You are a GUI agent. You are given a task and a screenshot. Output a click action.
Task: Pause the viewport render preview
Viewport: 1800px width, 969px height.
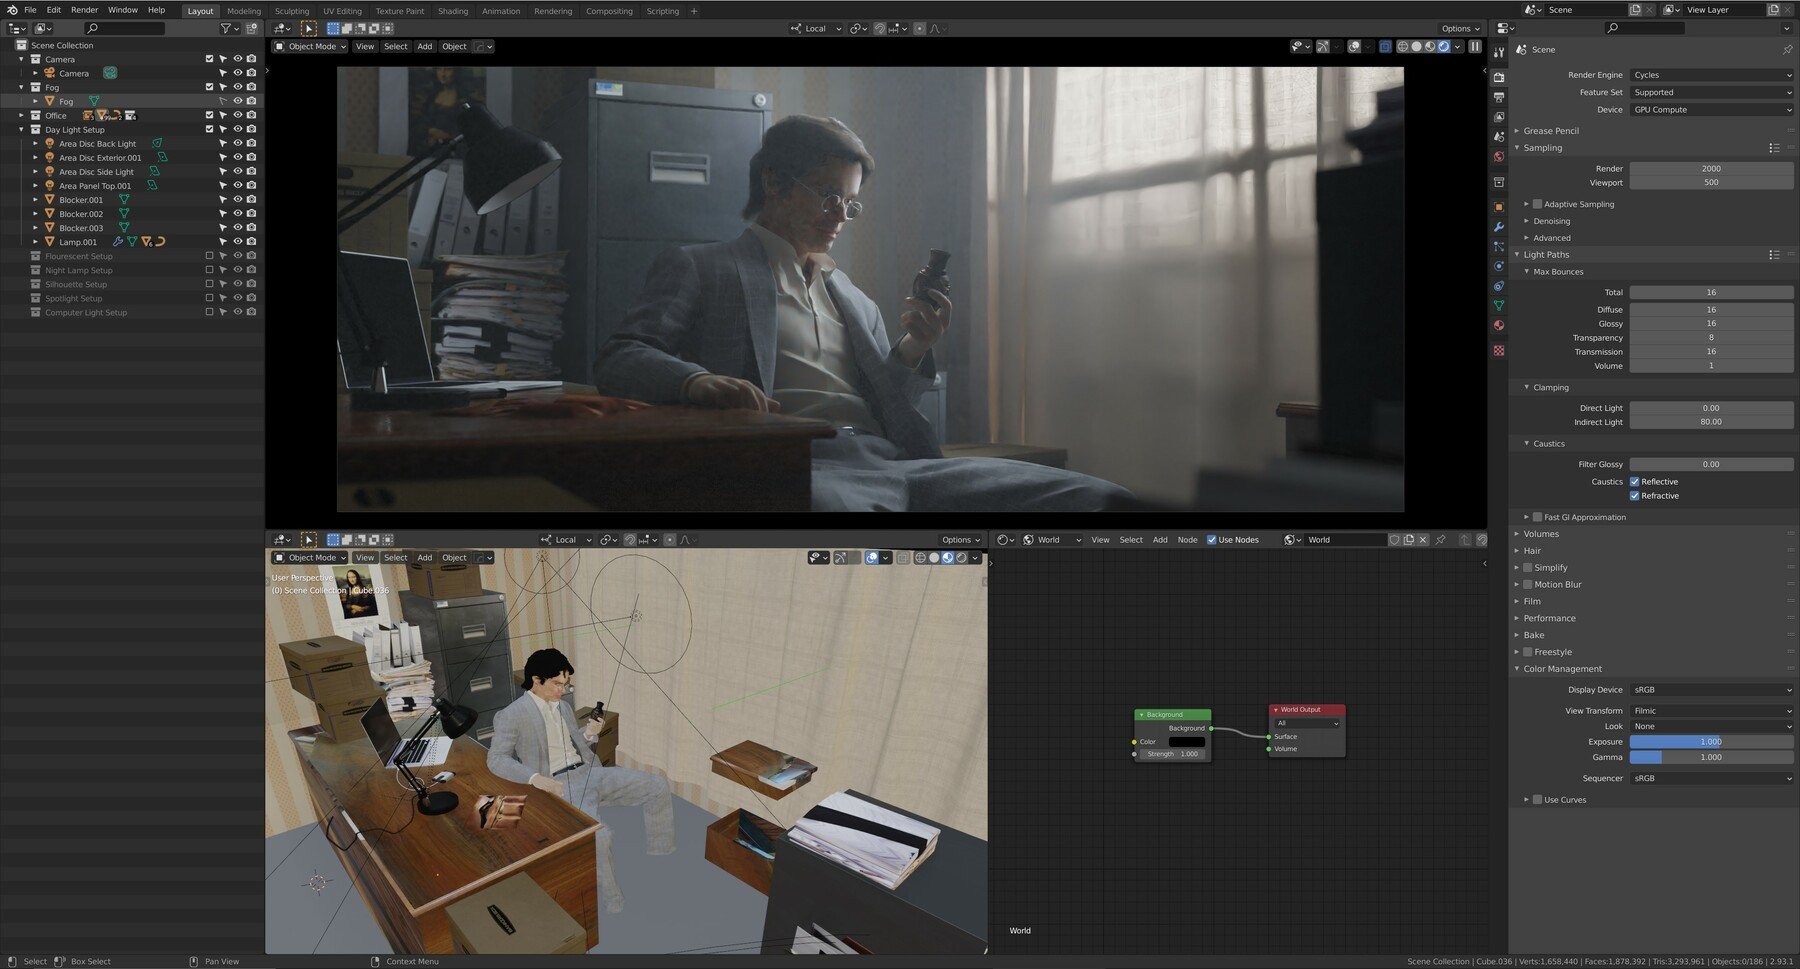(x=1474, y=46)
